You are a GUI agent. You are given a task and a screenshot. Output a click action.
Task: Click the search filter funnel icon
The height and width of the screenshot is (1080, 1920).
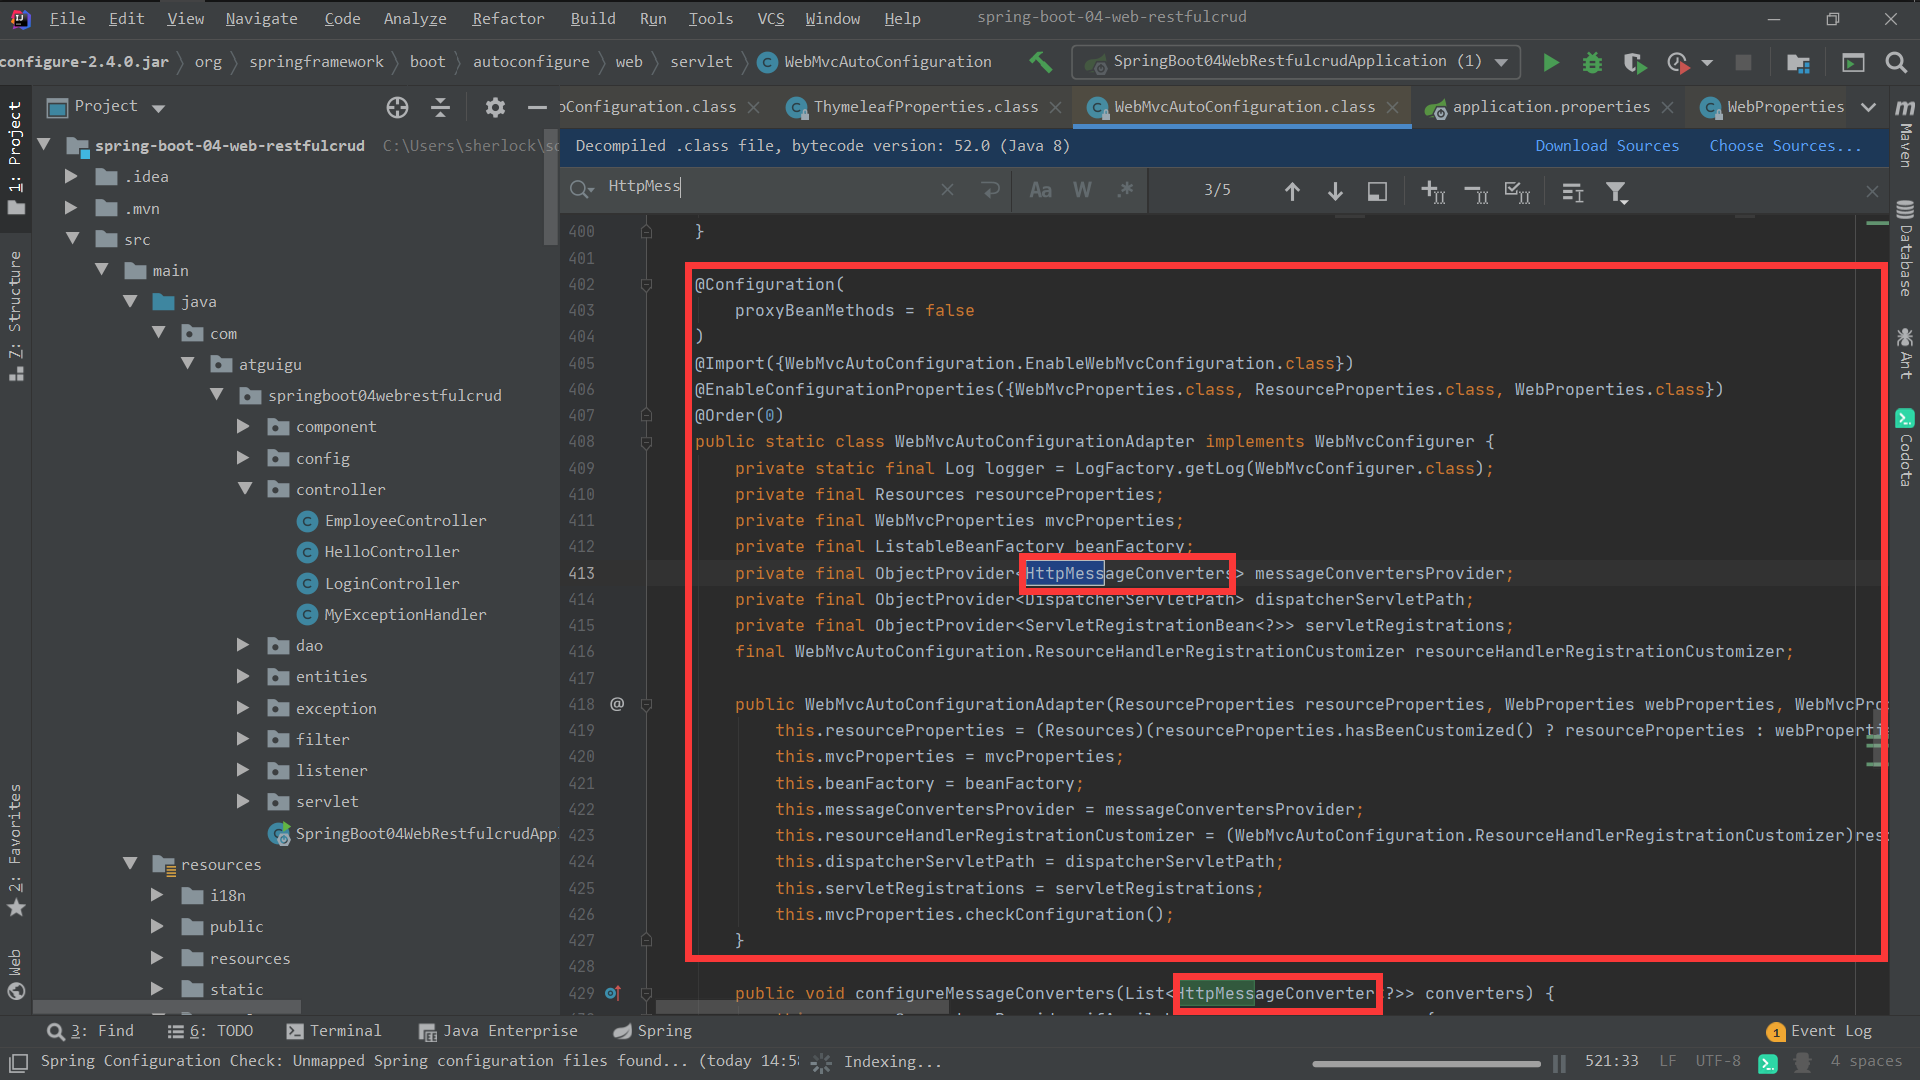coord(1616,192)
